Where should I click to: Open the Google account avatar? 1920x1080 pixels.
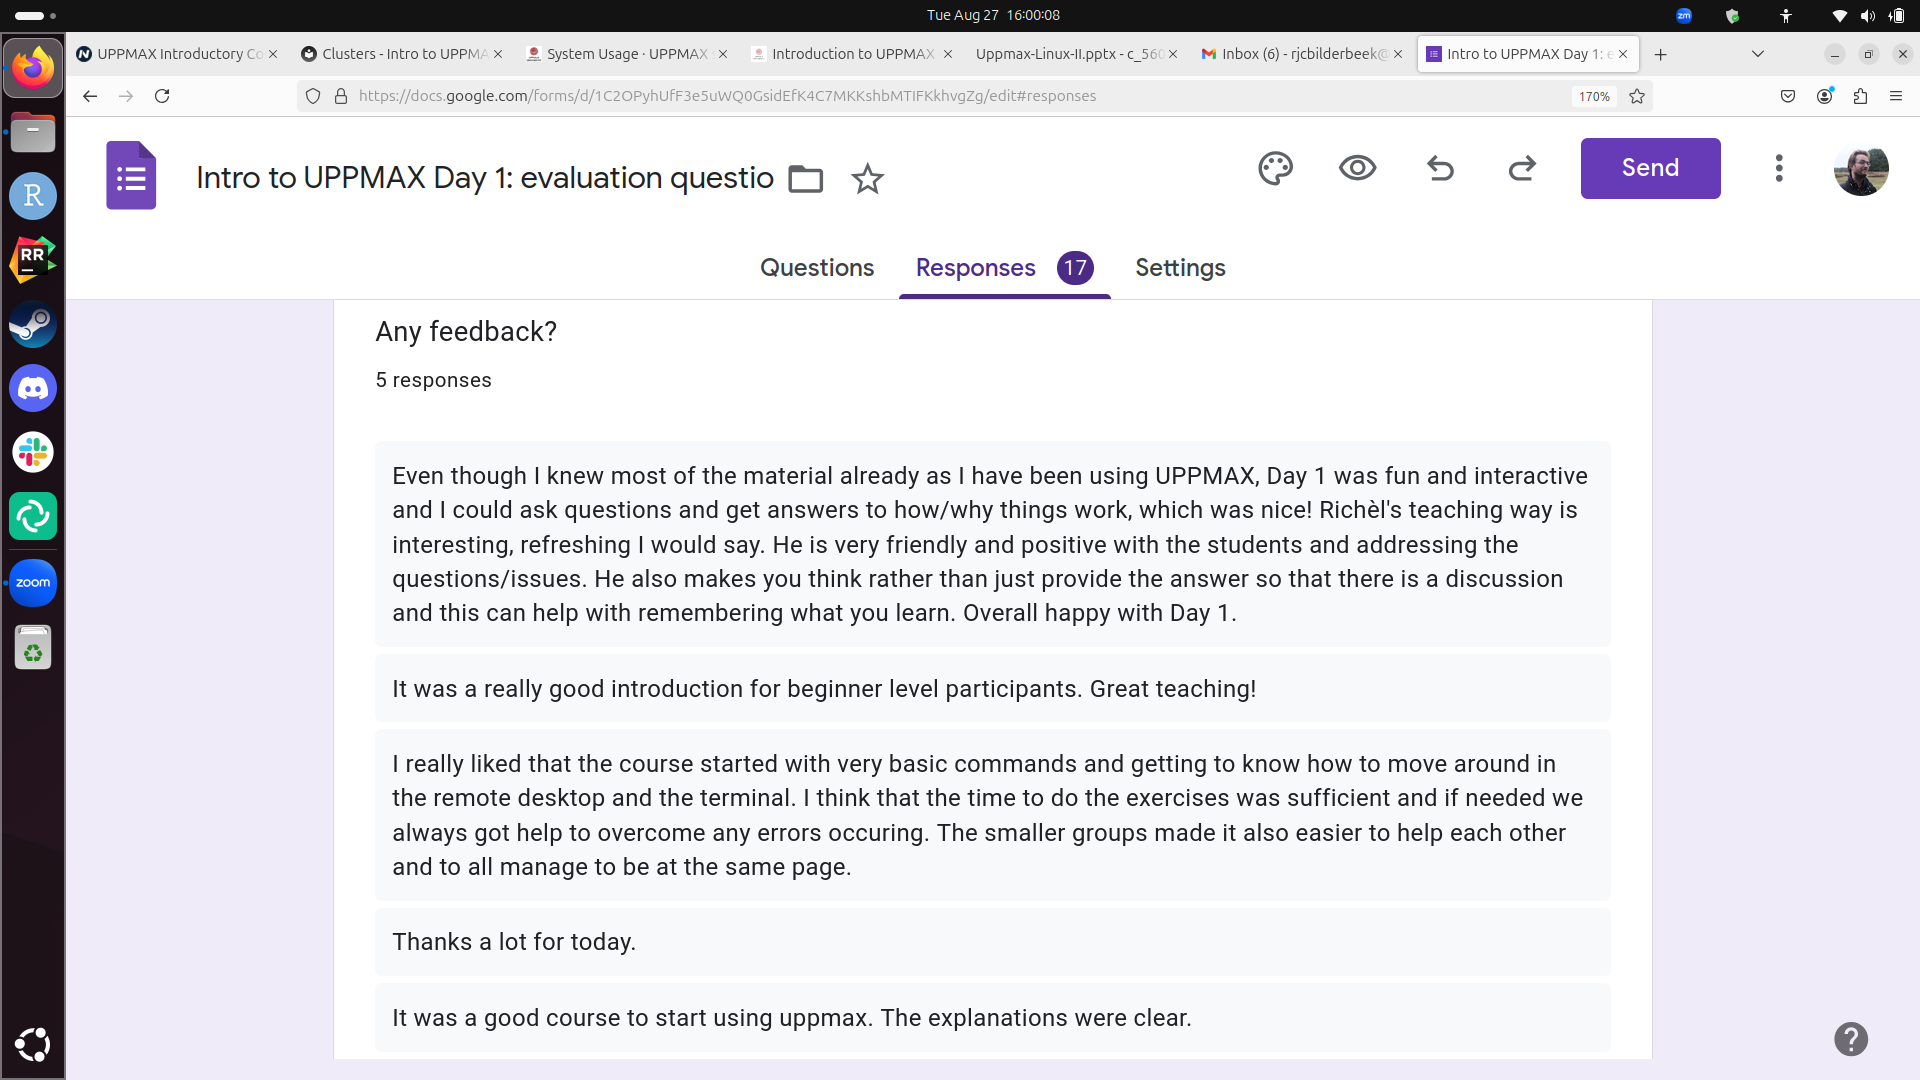coord(1861,168)
